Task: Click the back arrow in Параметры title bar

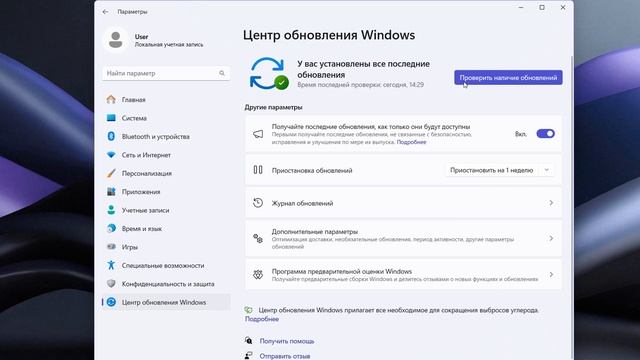Action: tap(105, 12)
